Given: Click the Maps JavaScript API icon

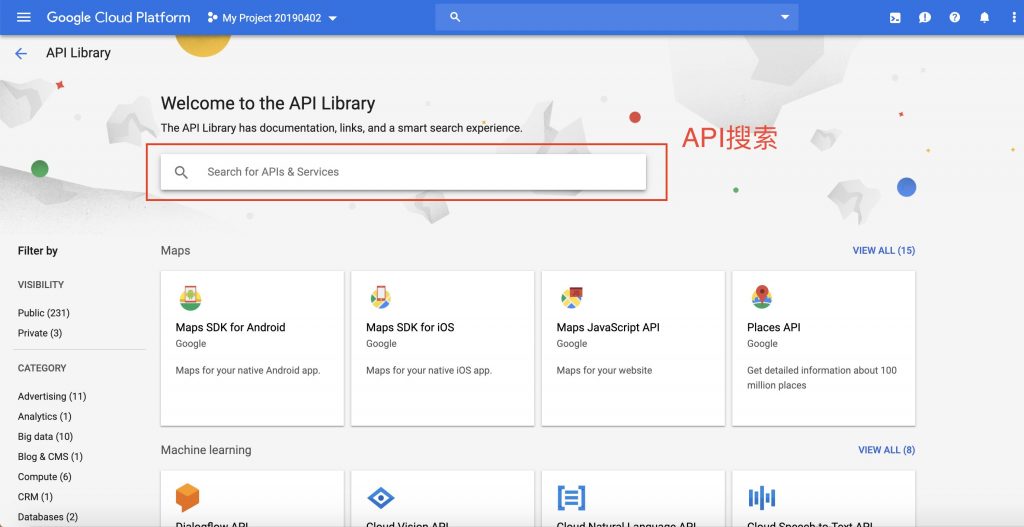Looking at the screenshot, I should [x=571, y=298].
